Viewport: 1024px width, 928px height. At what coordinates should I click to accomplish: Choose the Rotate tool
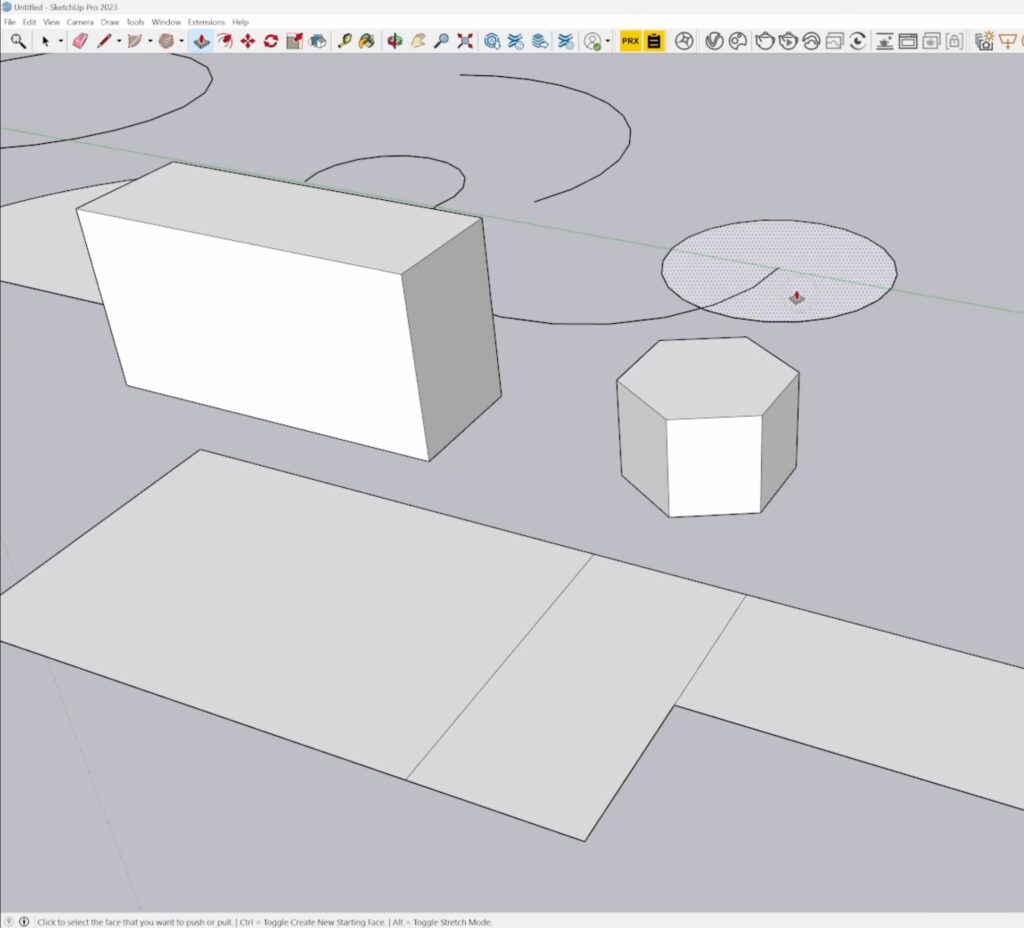271,41
